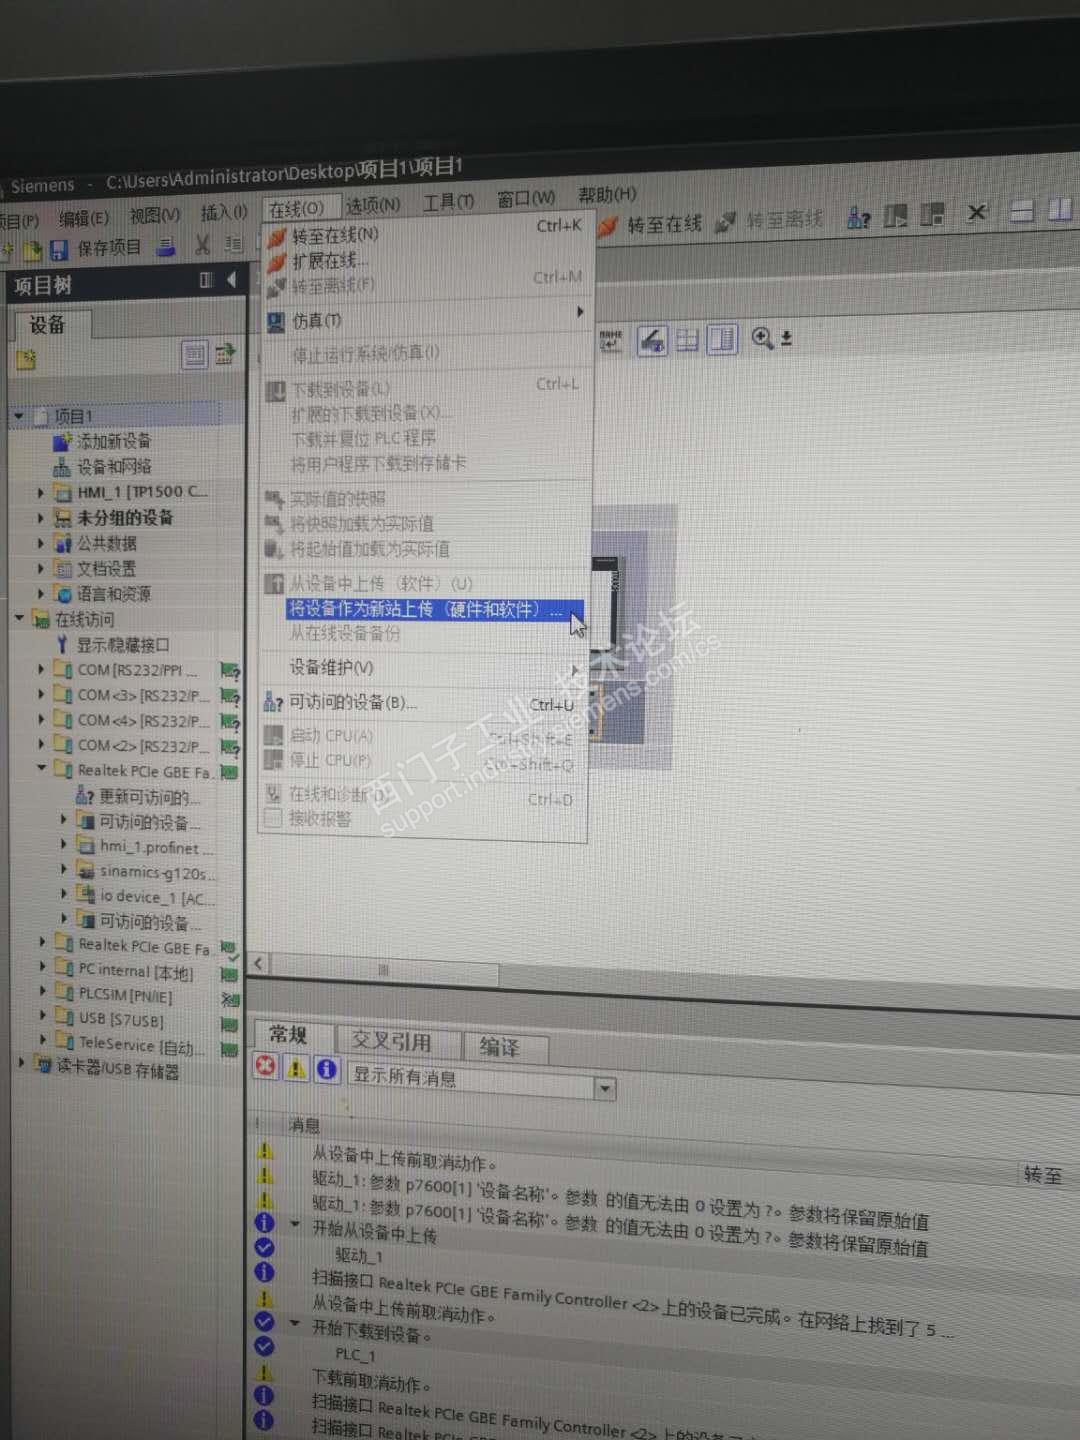Click green status icon beside PLCSIM [PN/IE]
The height and width of the screenshot is (1440, 1080).
(x=229, y=998)
